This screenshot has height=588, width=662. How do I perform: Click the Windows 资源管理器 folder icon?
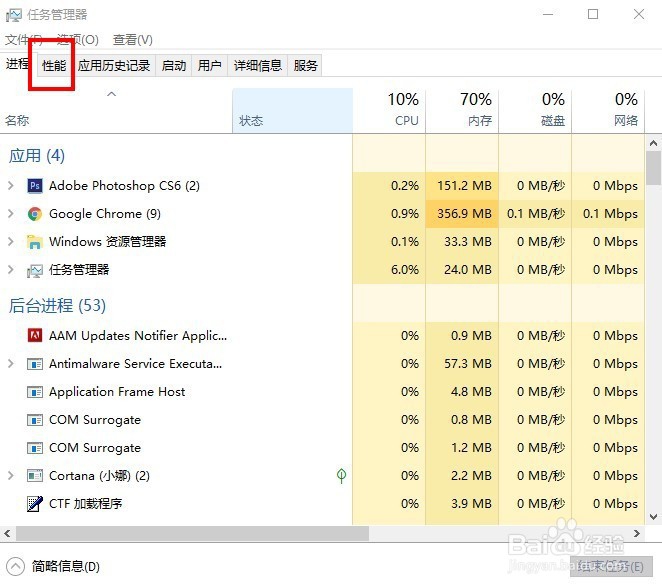35,242
